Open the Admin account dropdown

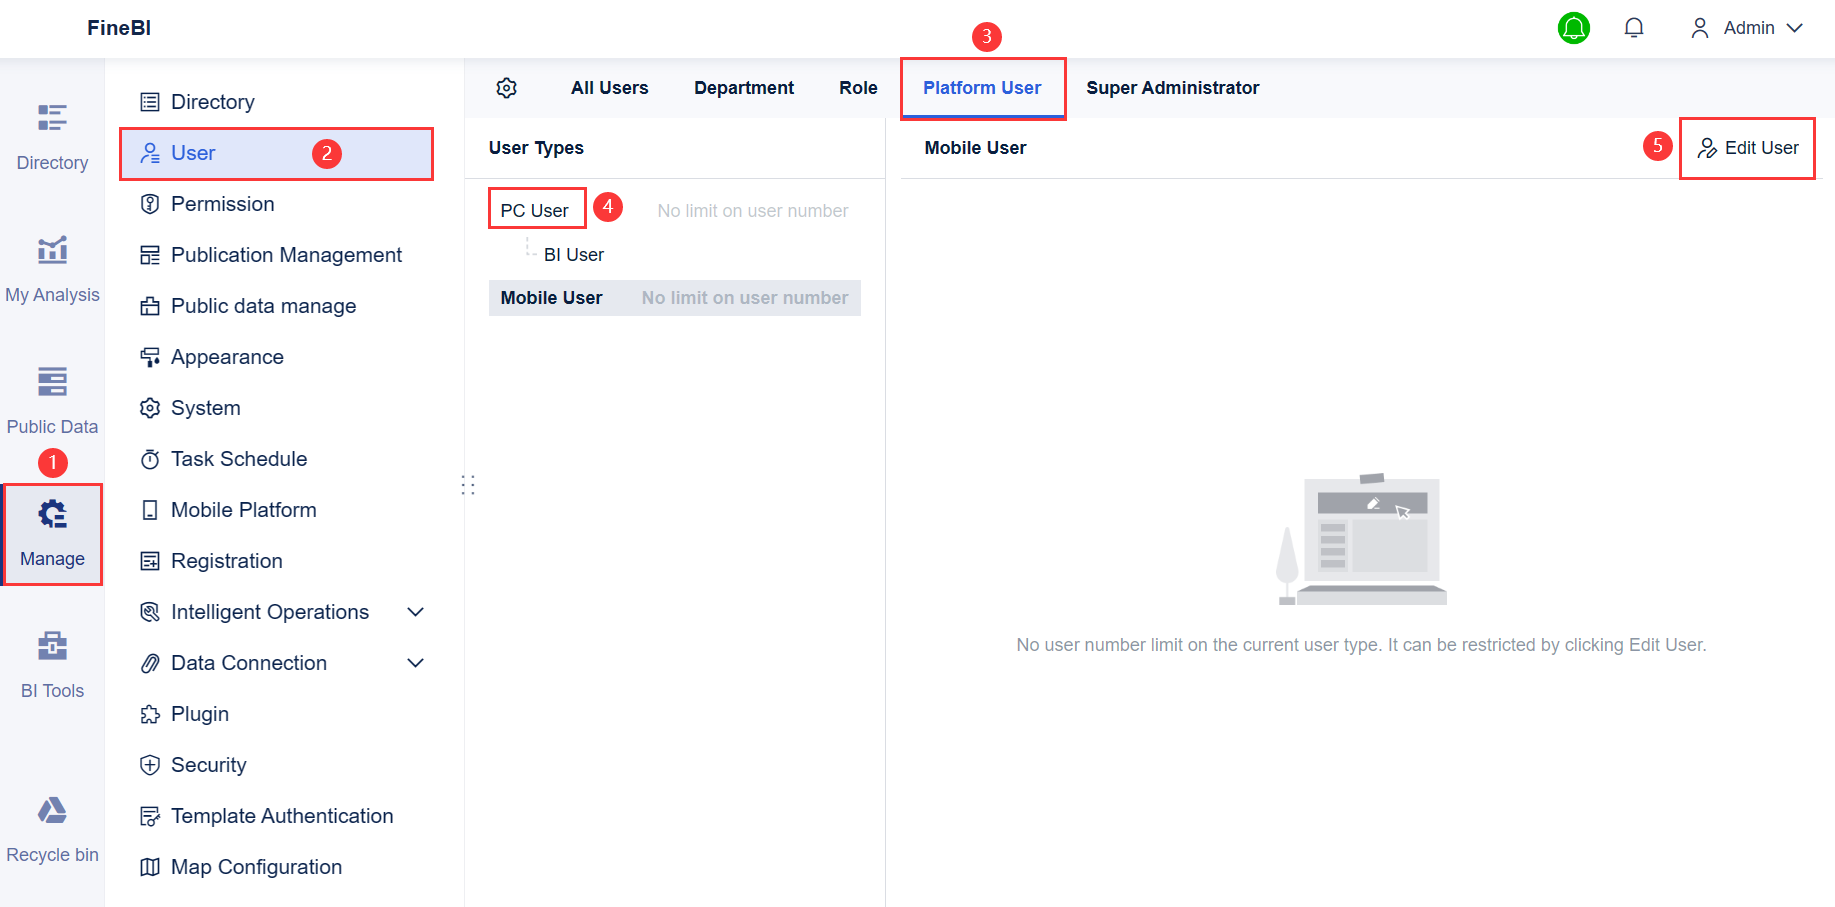click(1746, 27)
